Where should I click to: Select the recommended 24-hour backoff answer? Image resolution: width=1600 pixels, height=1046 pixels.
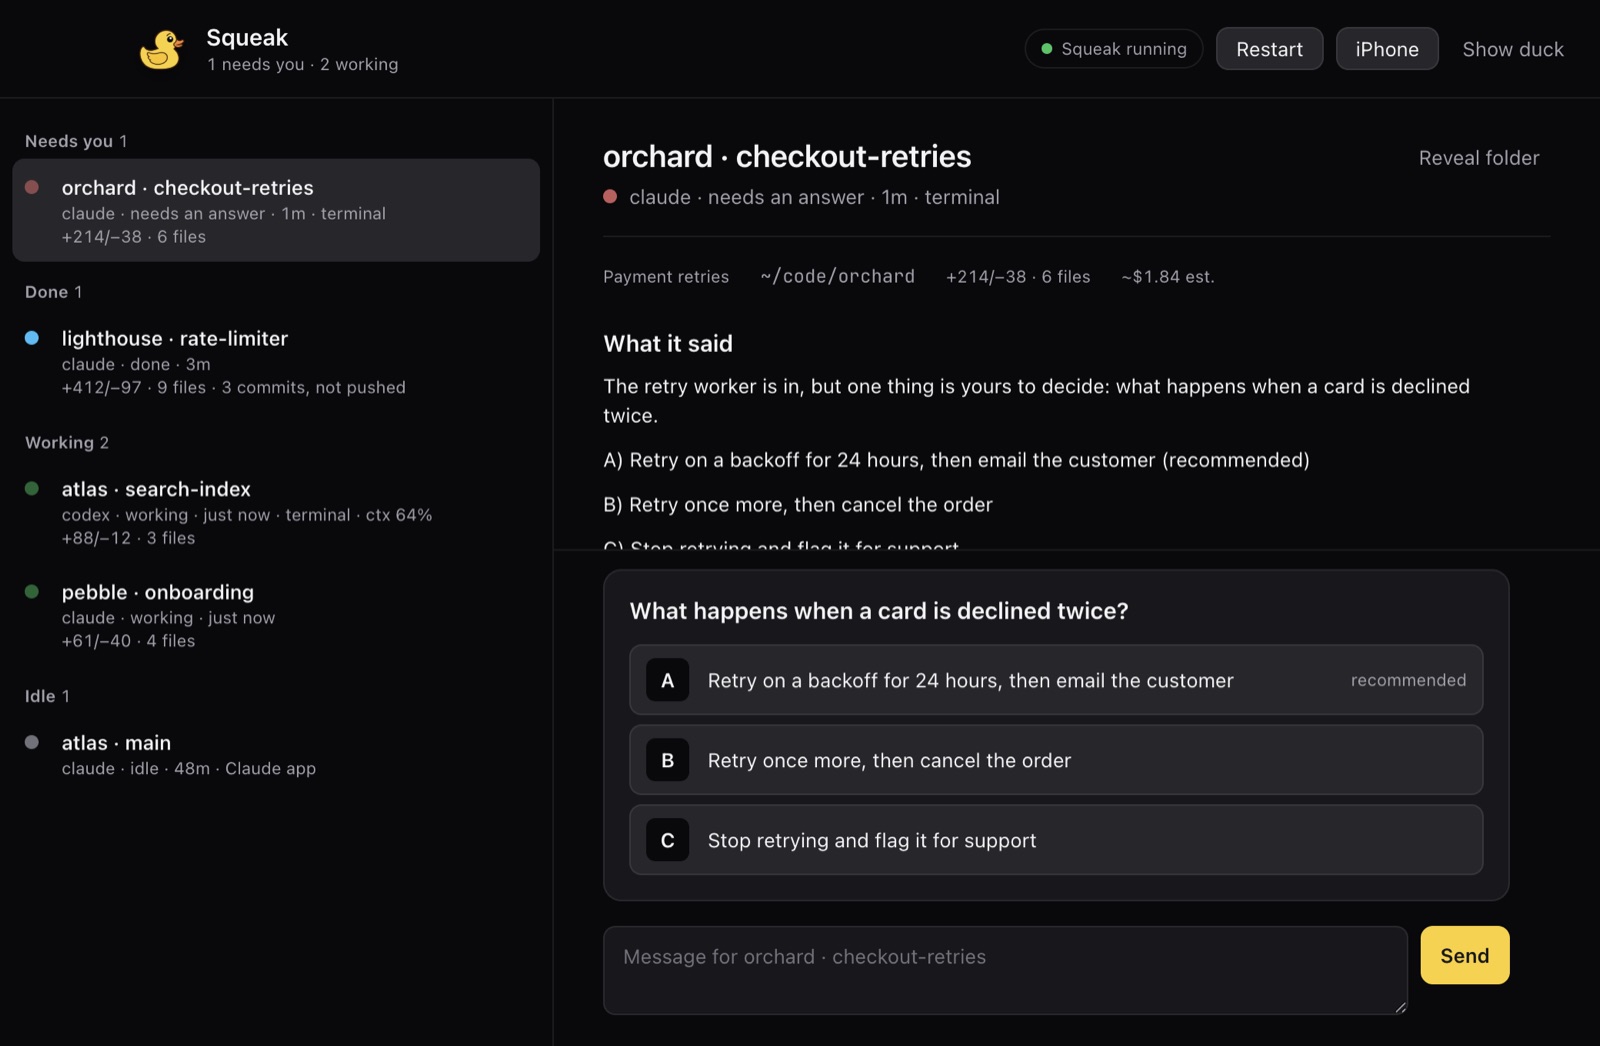[1056, 680]
